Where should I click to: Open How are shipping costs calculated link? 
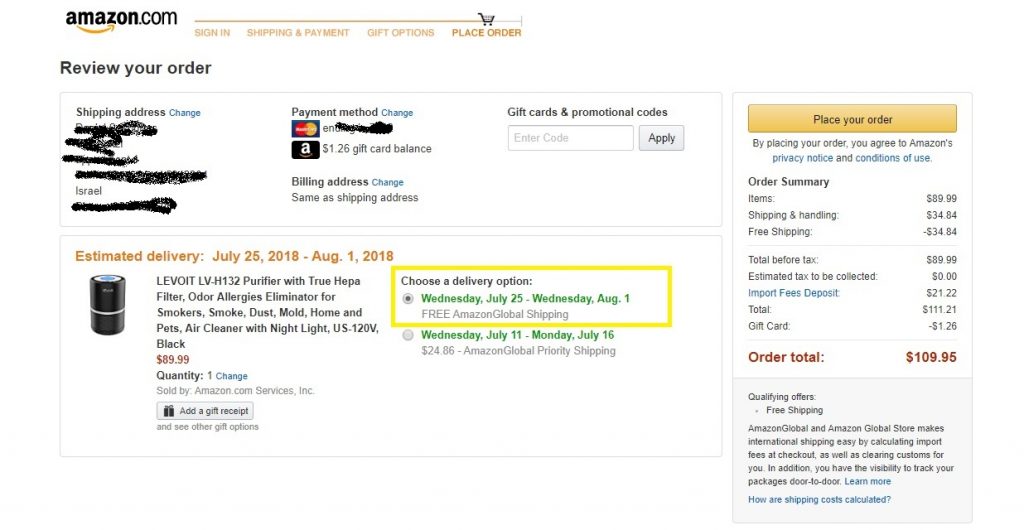click(x=819, y=499)
